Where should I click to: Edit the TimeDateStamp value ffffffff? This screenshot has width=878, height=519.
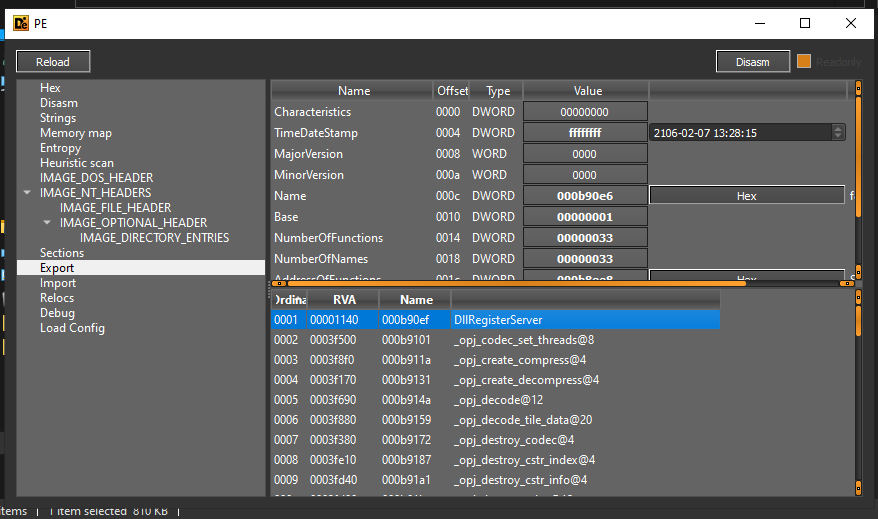tap(585, 133)
